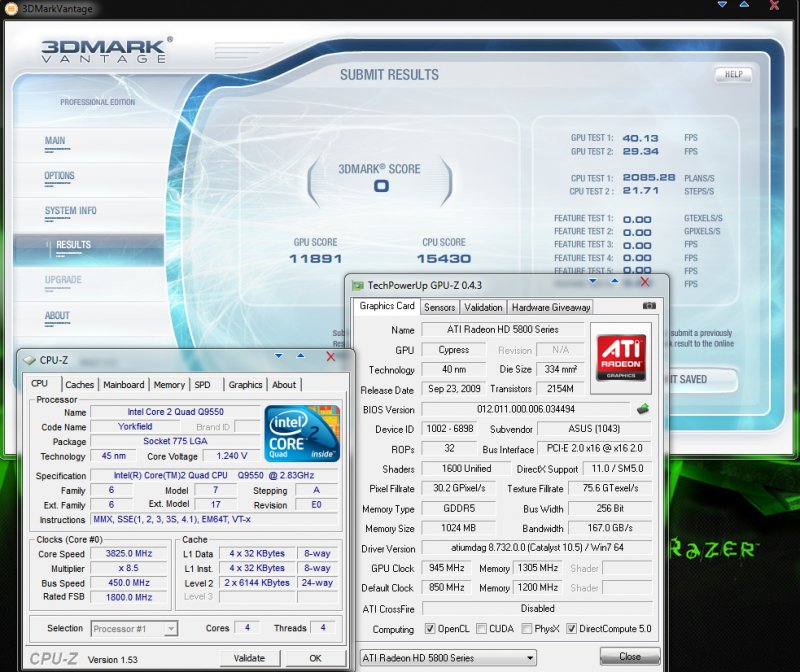Image resolution: width=800 pixels, height=672 pixels.
Task: Select the CPU tab in CPU-Z
Action: 39,384
